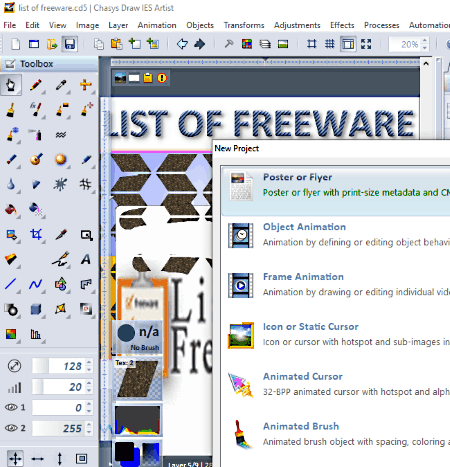The height and width of the screenshot is (467, 450).
Task: Click the eye icon labeled 1
Action: coord(11,407)
